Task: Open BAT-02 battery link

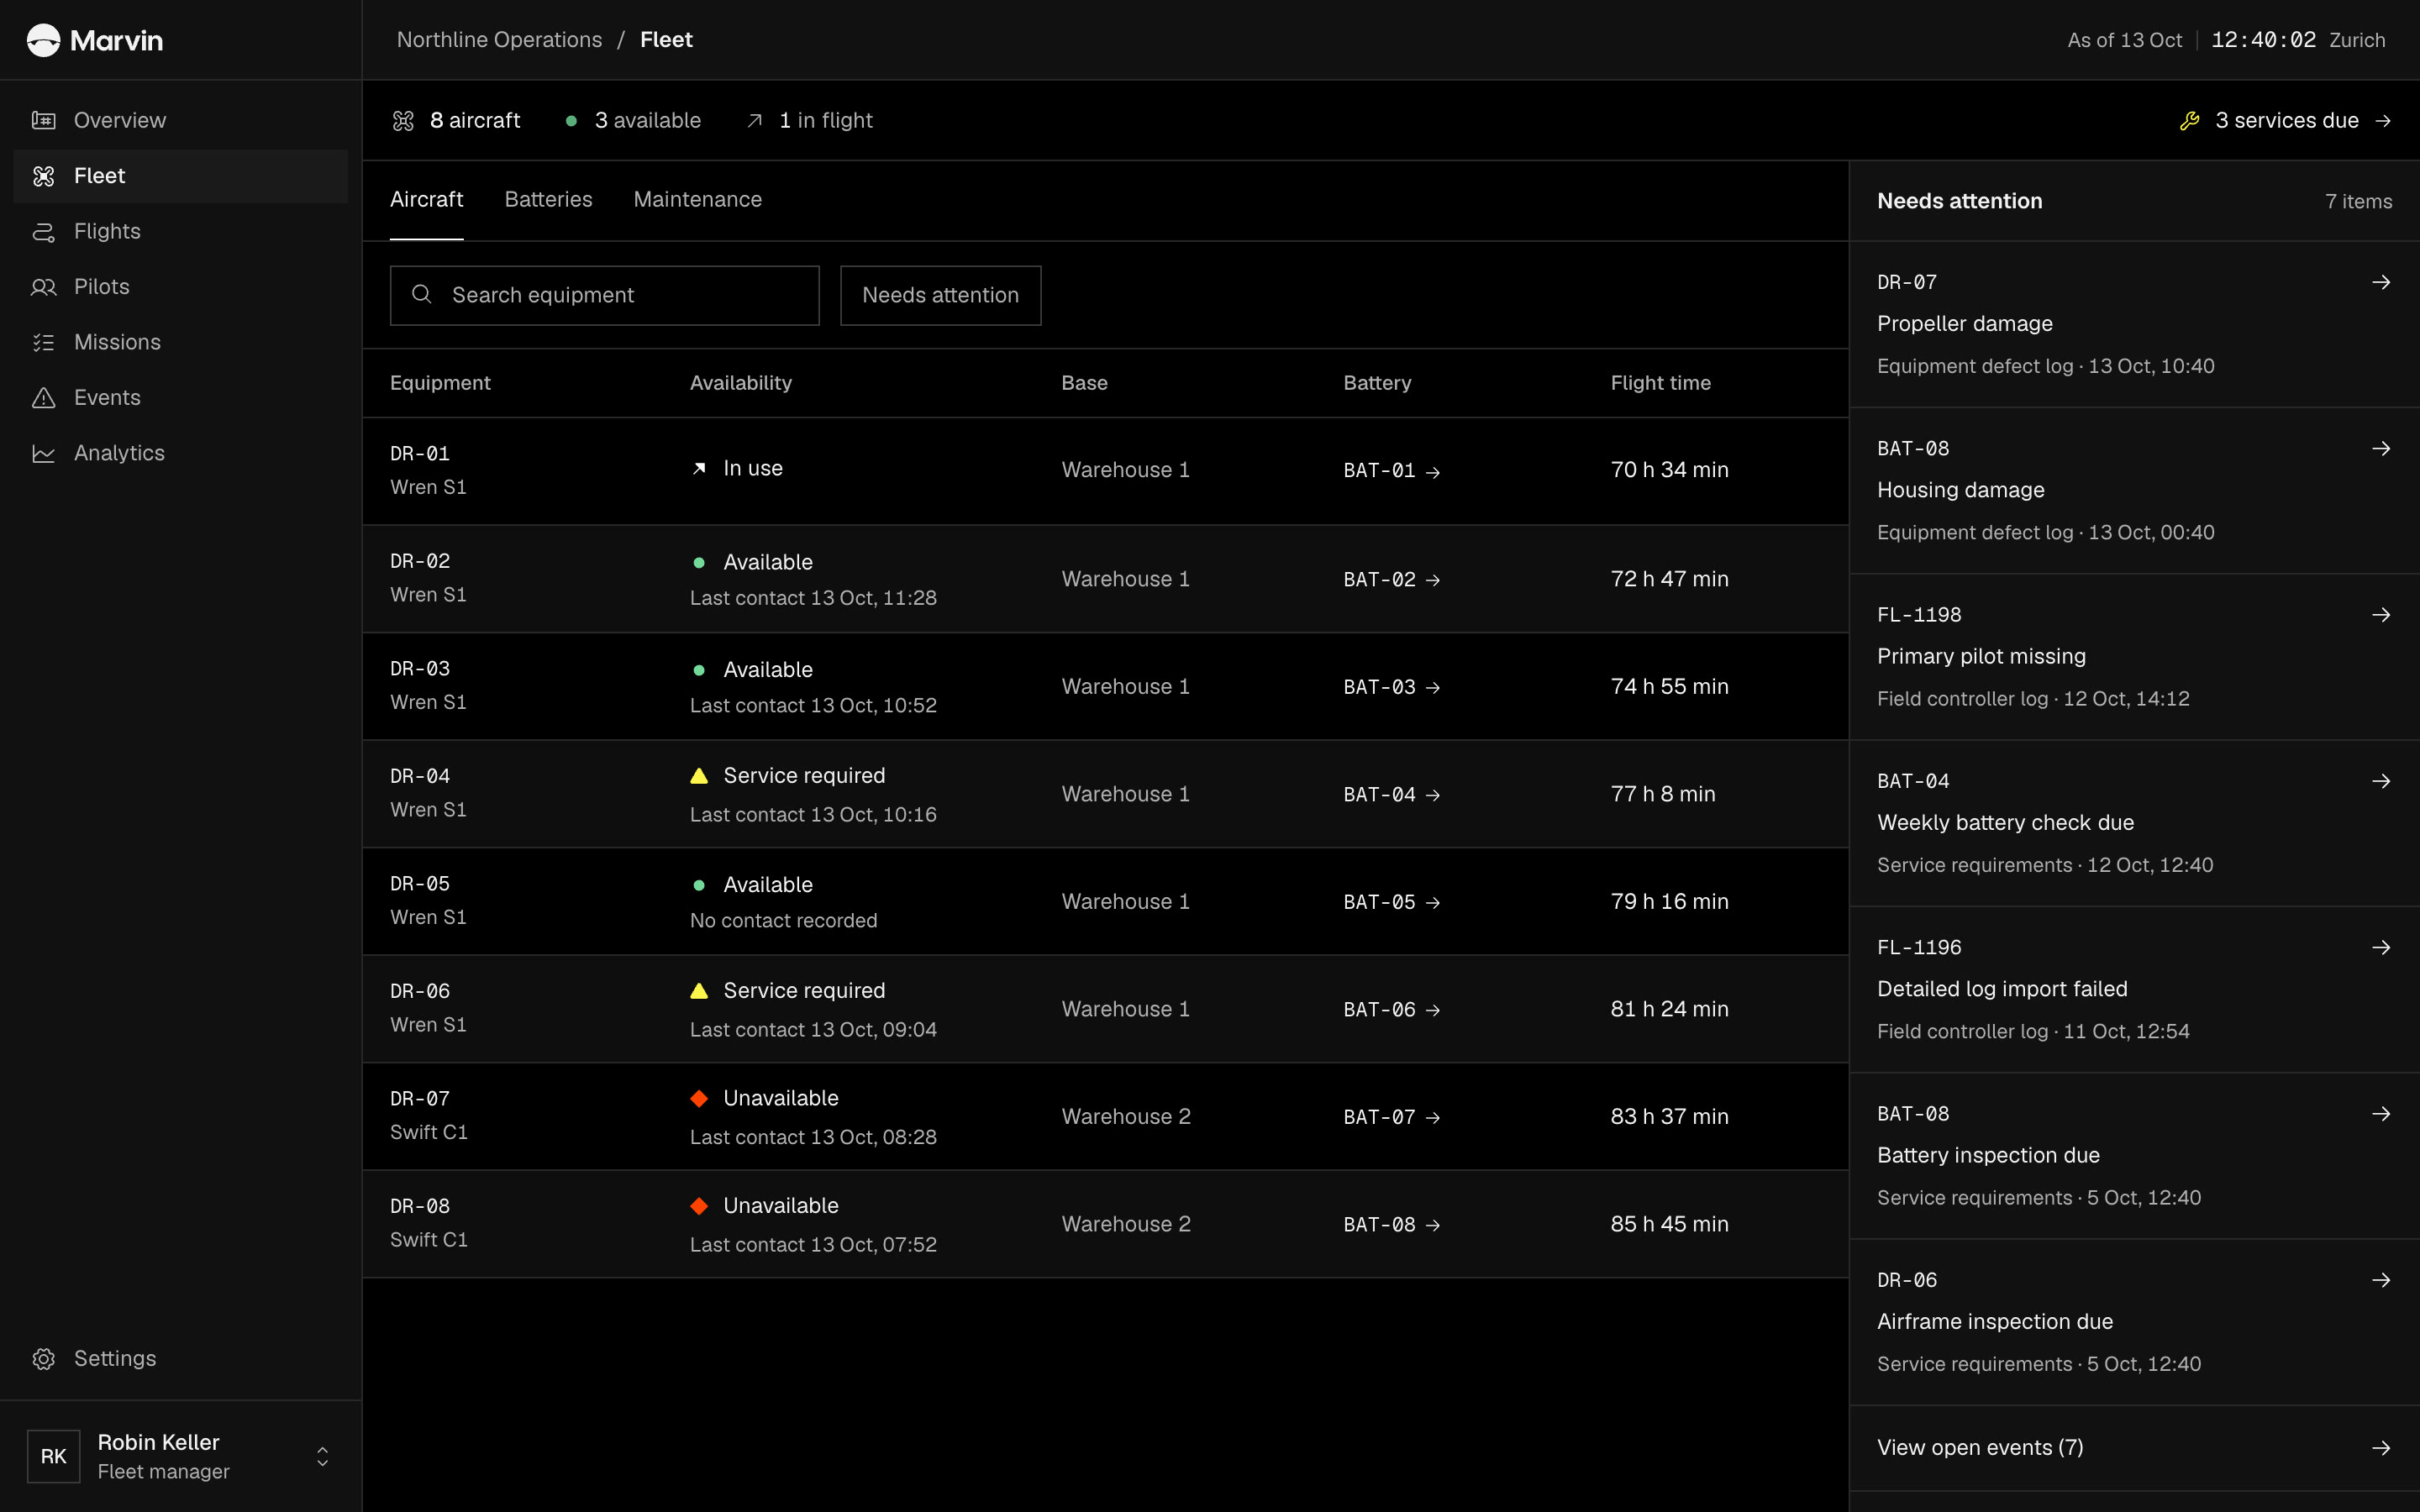Action: [1392, 579]
